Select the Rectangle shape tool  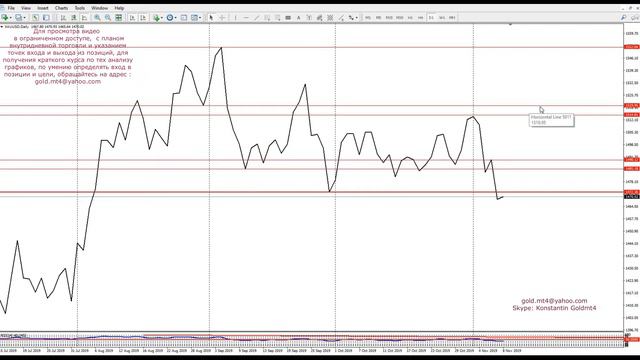point(288,18)
